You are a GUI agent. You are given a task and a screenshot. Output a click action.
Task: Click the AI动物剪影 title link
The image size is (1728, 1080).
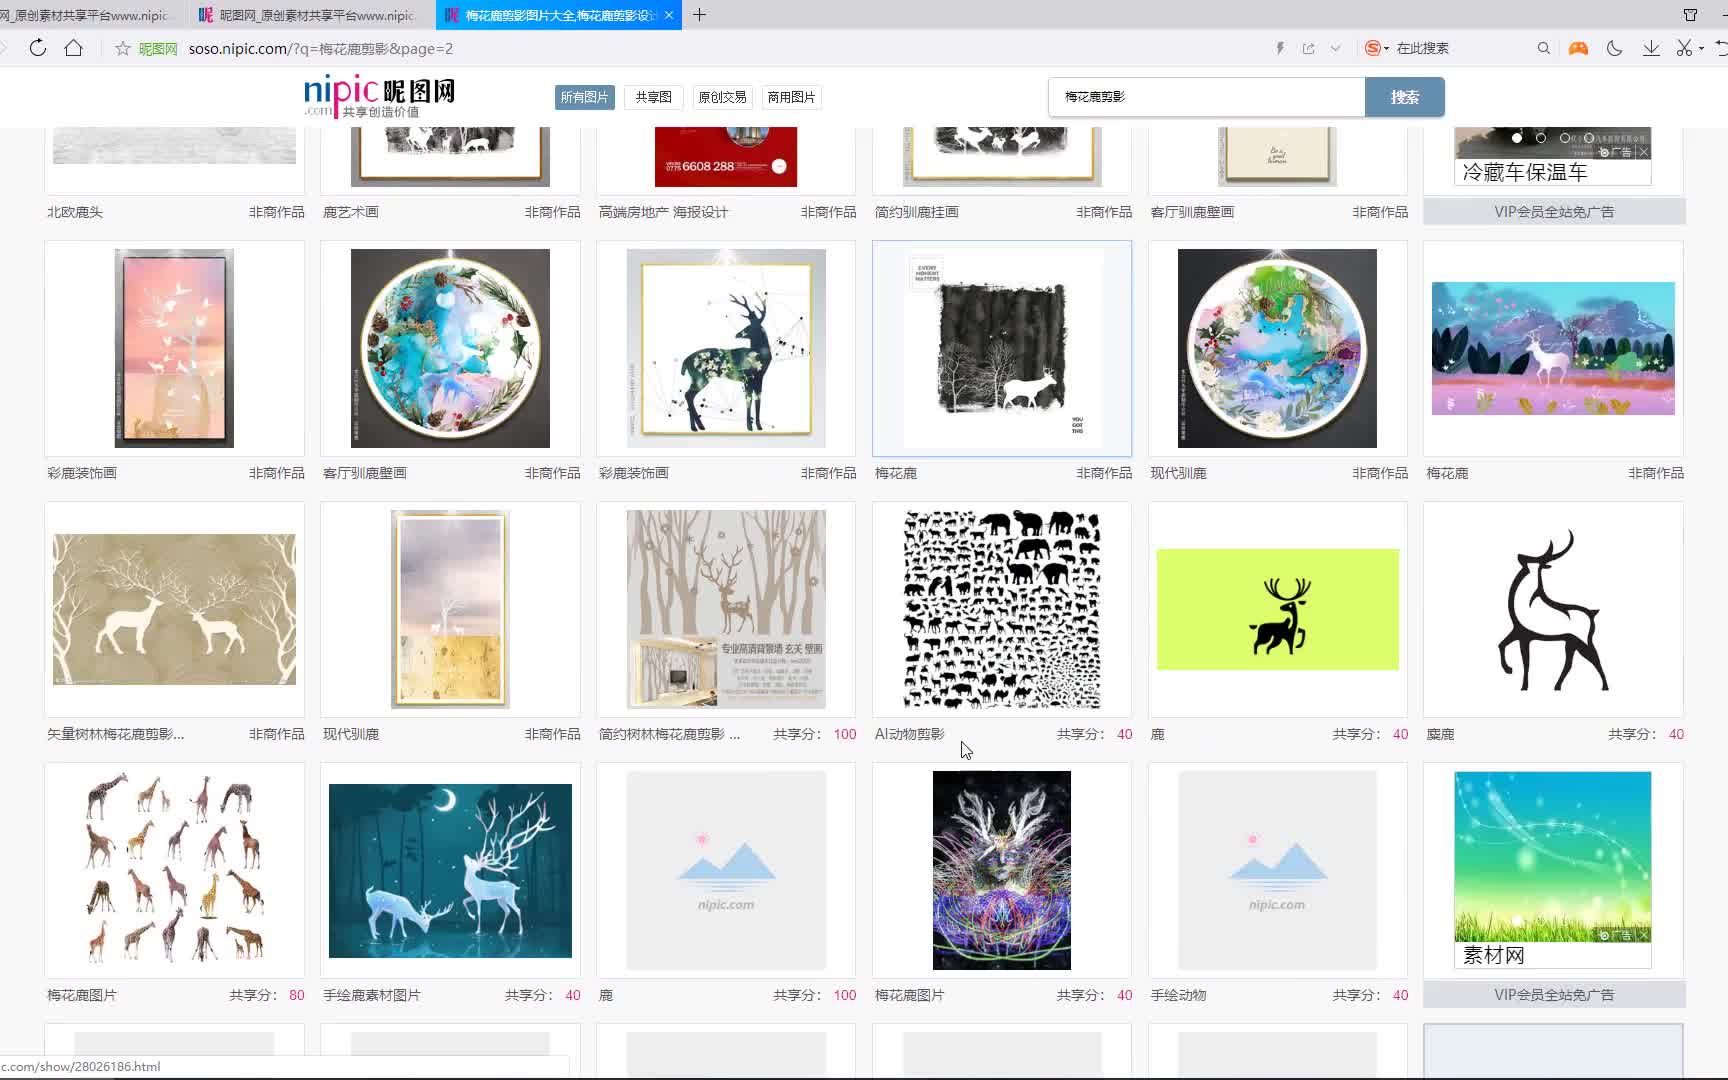point(909,734)
